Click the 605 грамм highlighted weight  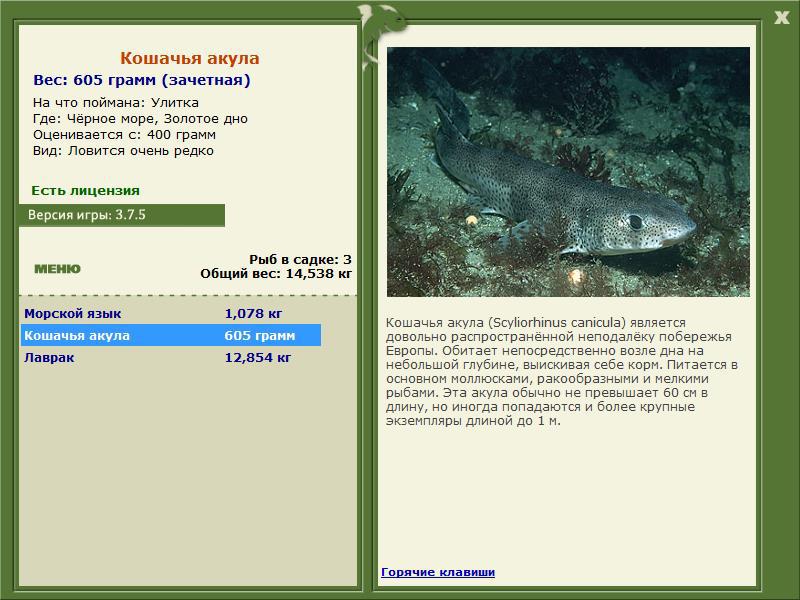tap(260, 336)
